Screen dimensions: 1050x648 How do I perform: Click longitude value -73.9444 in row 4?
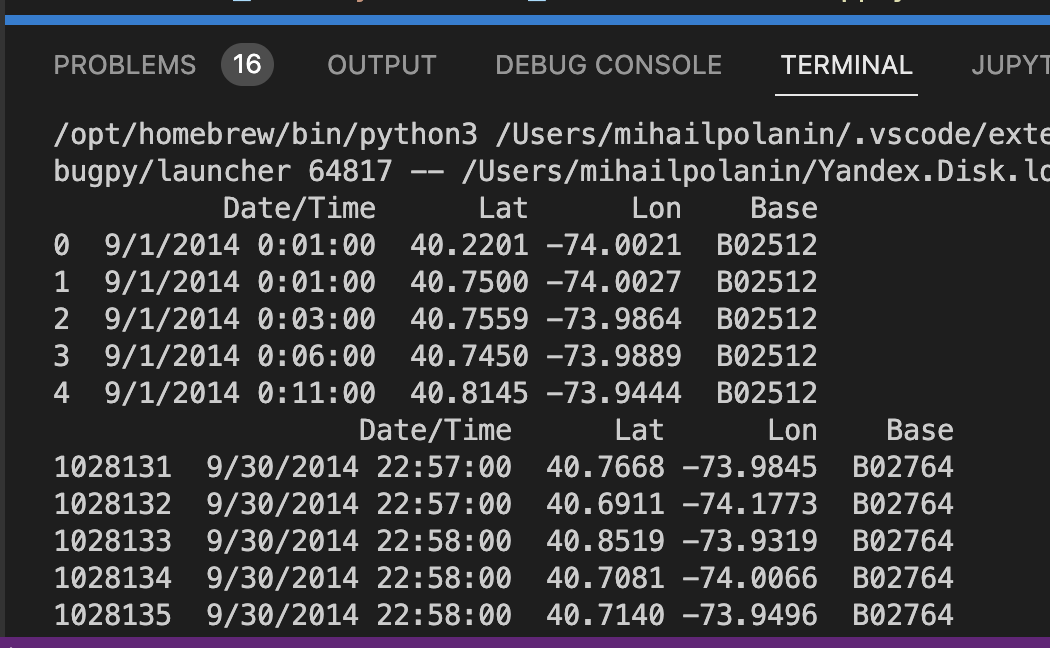(613, 393)
